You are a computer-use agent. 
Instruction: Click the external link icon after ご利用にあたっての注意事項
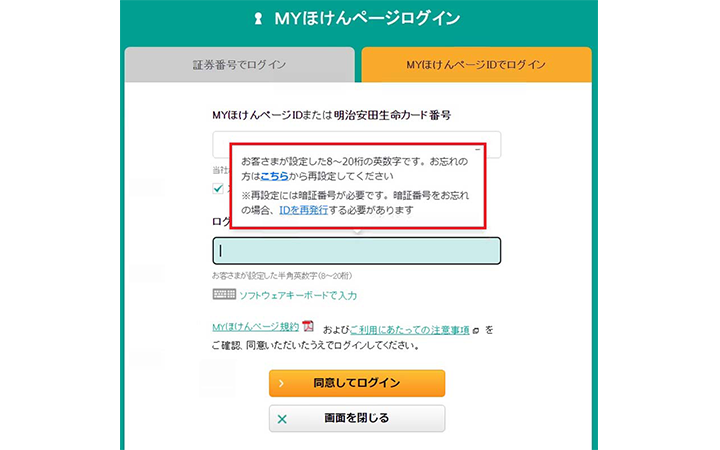[x=476, y=328]
